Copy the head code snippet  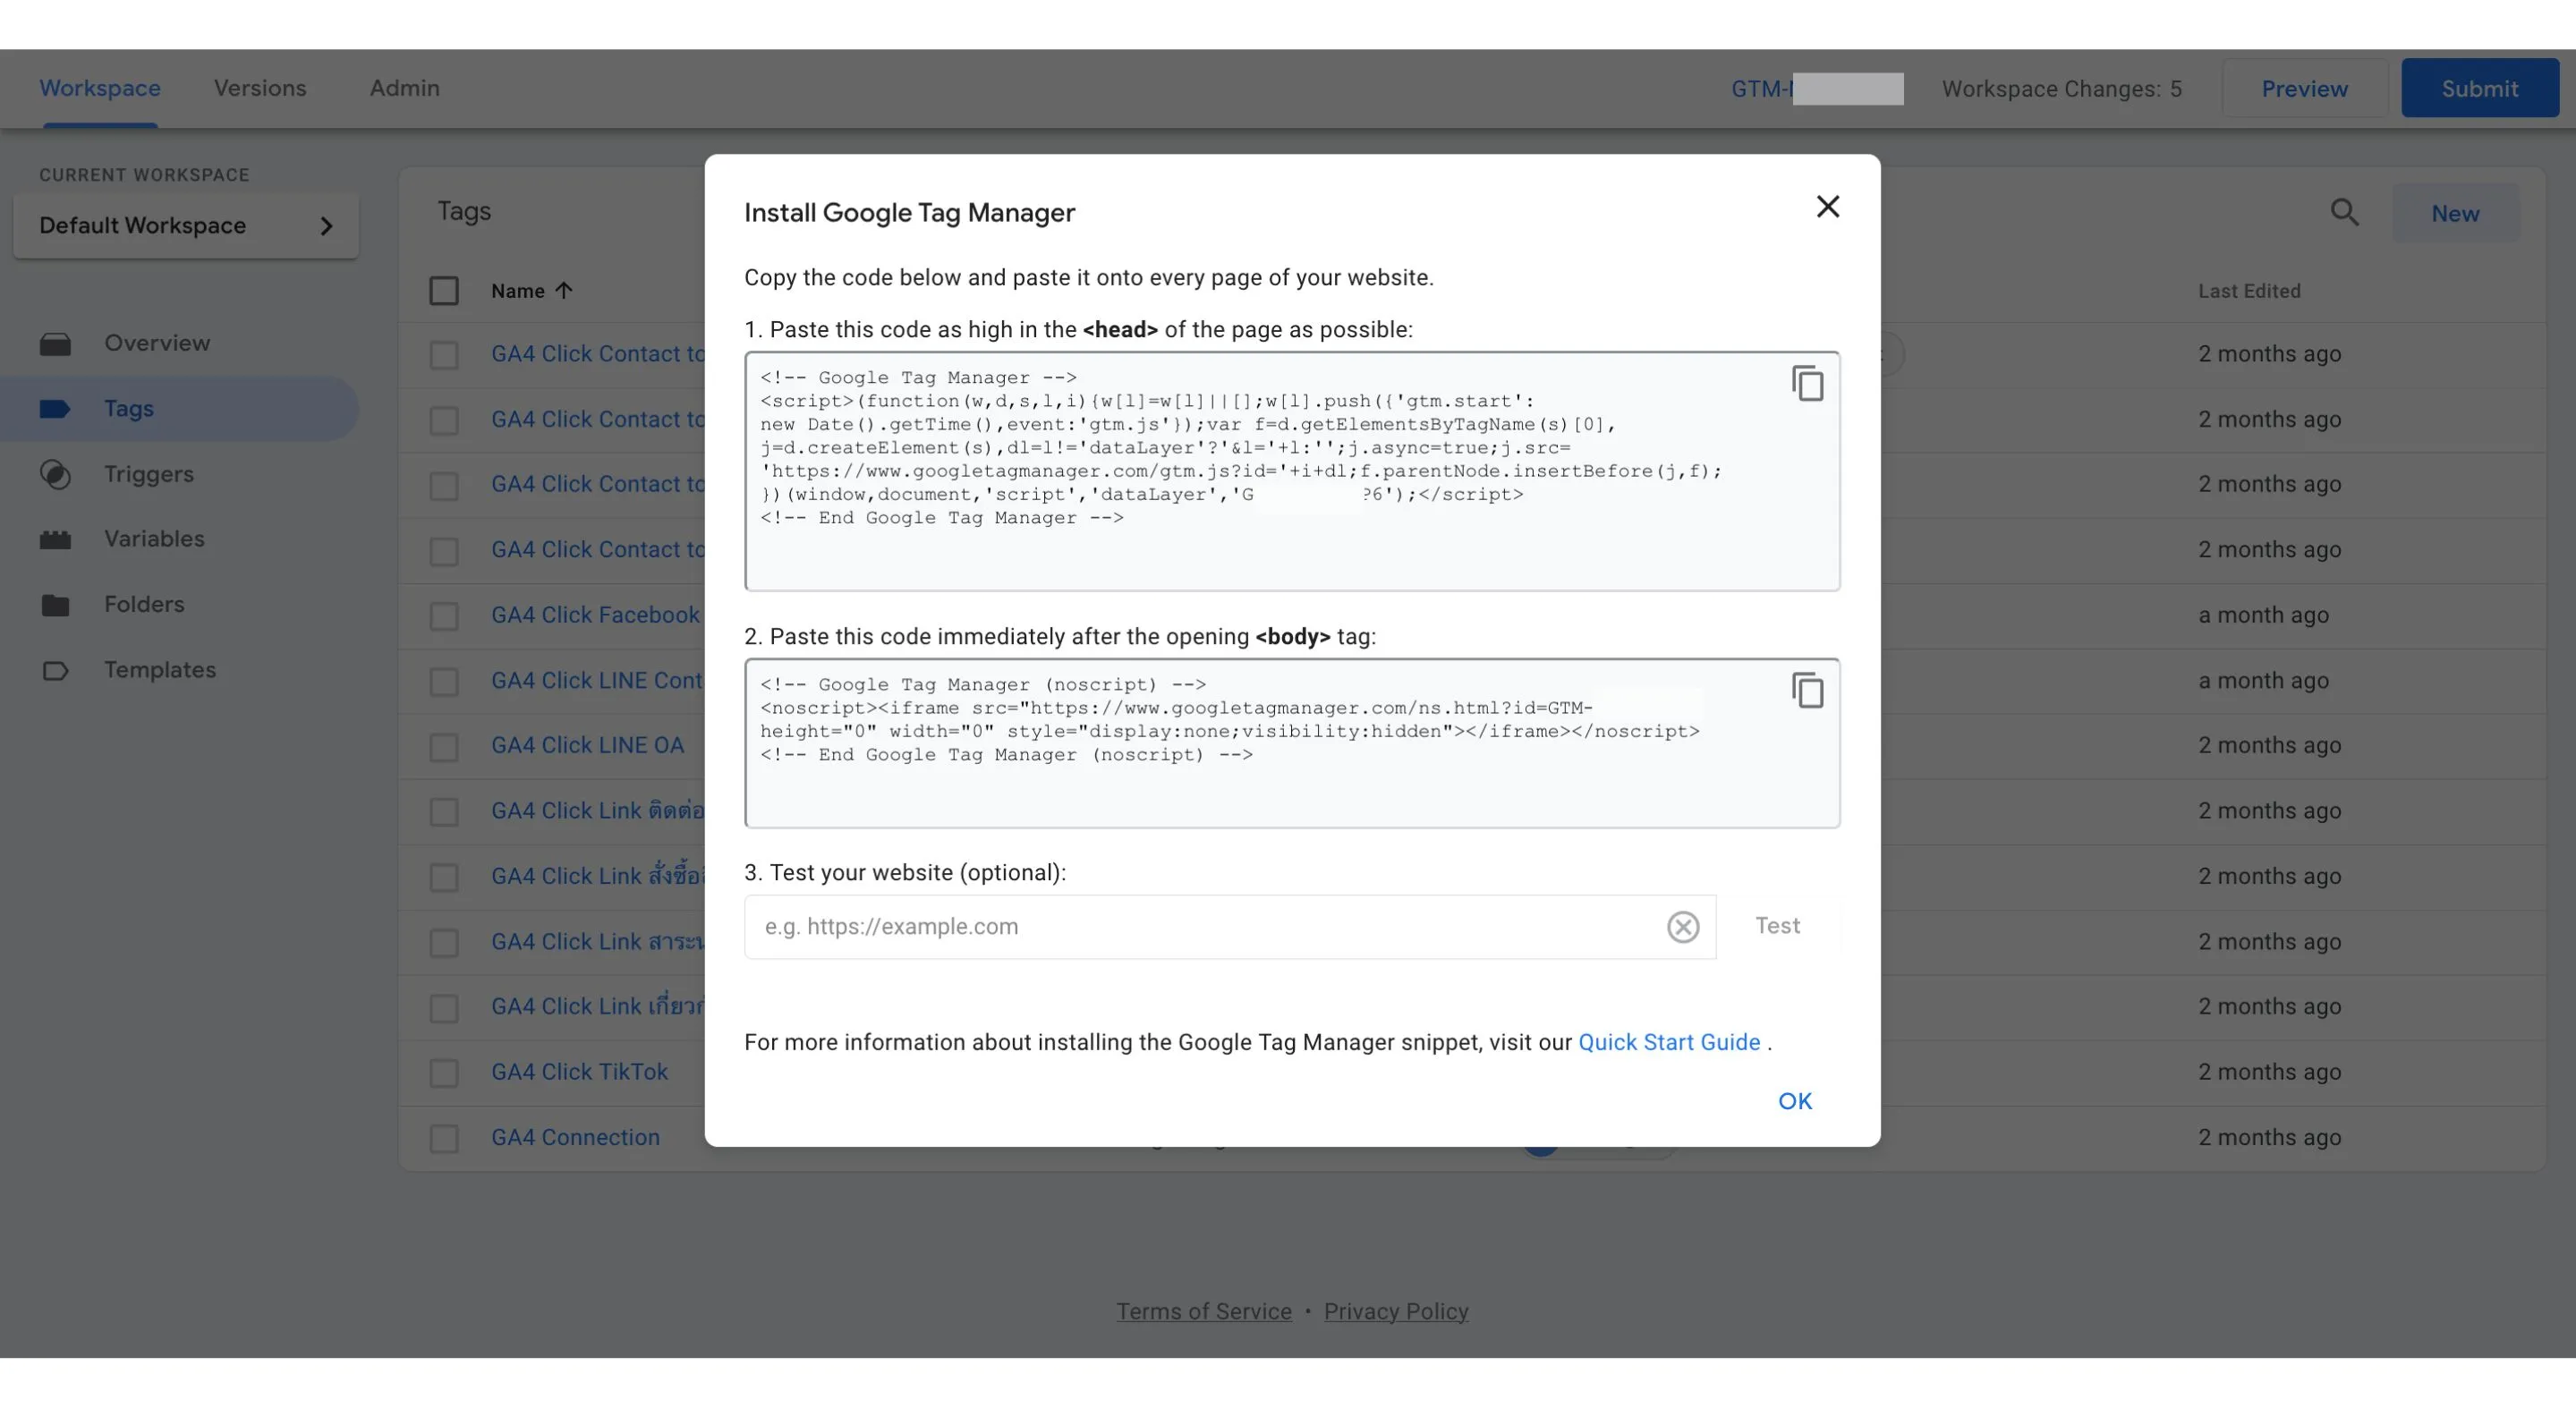1807,383
